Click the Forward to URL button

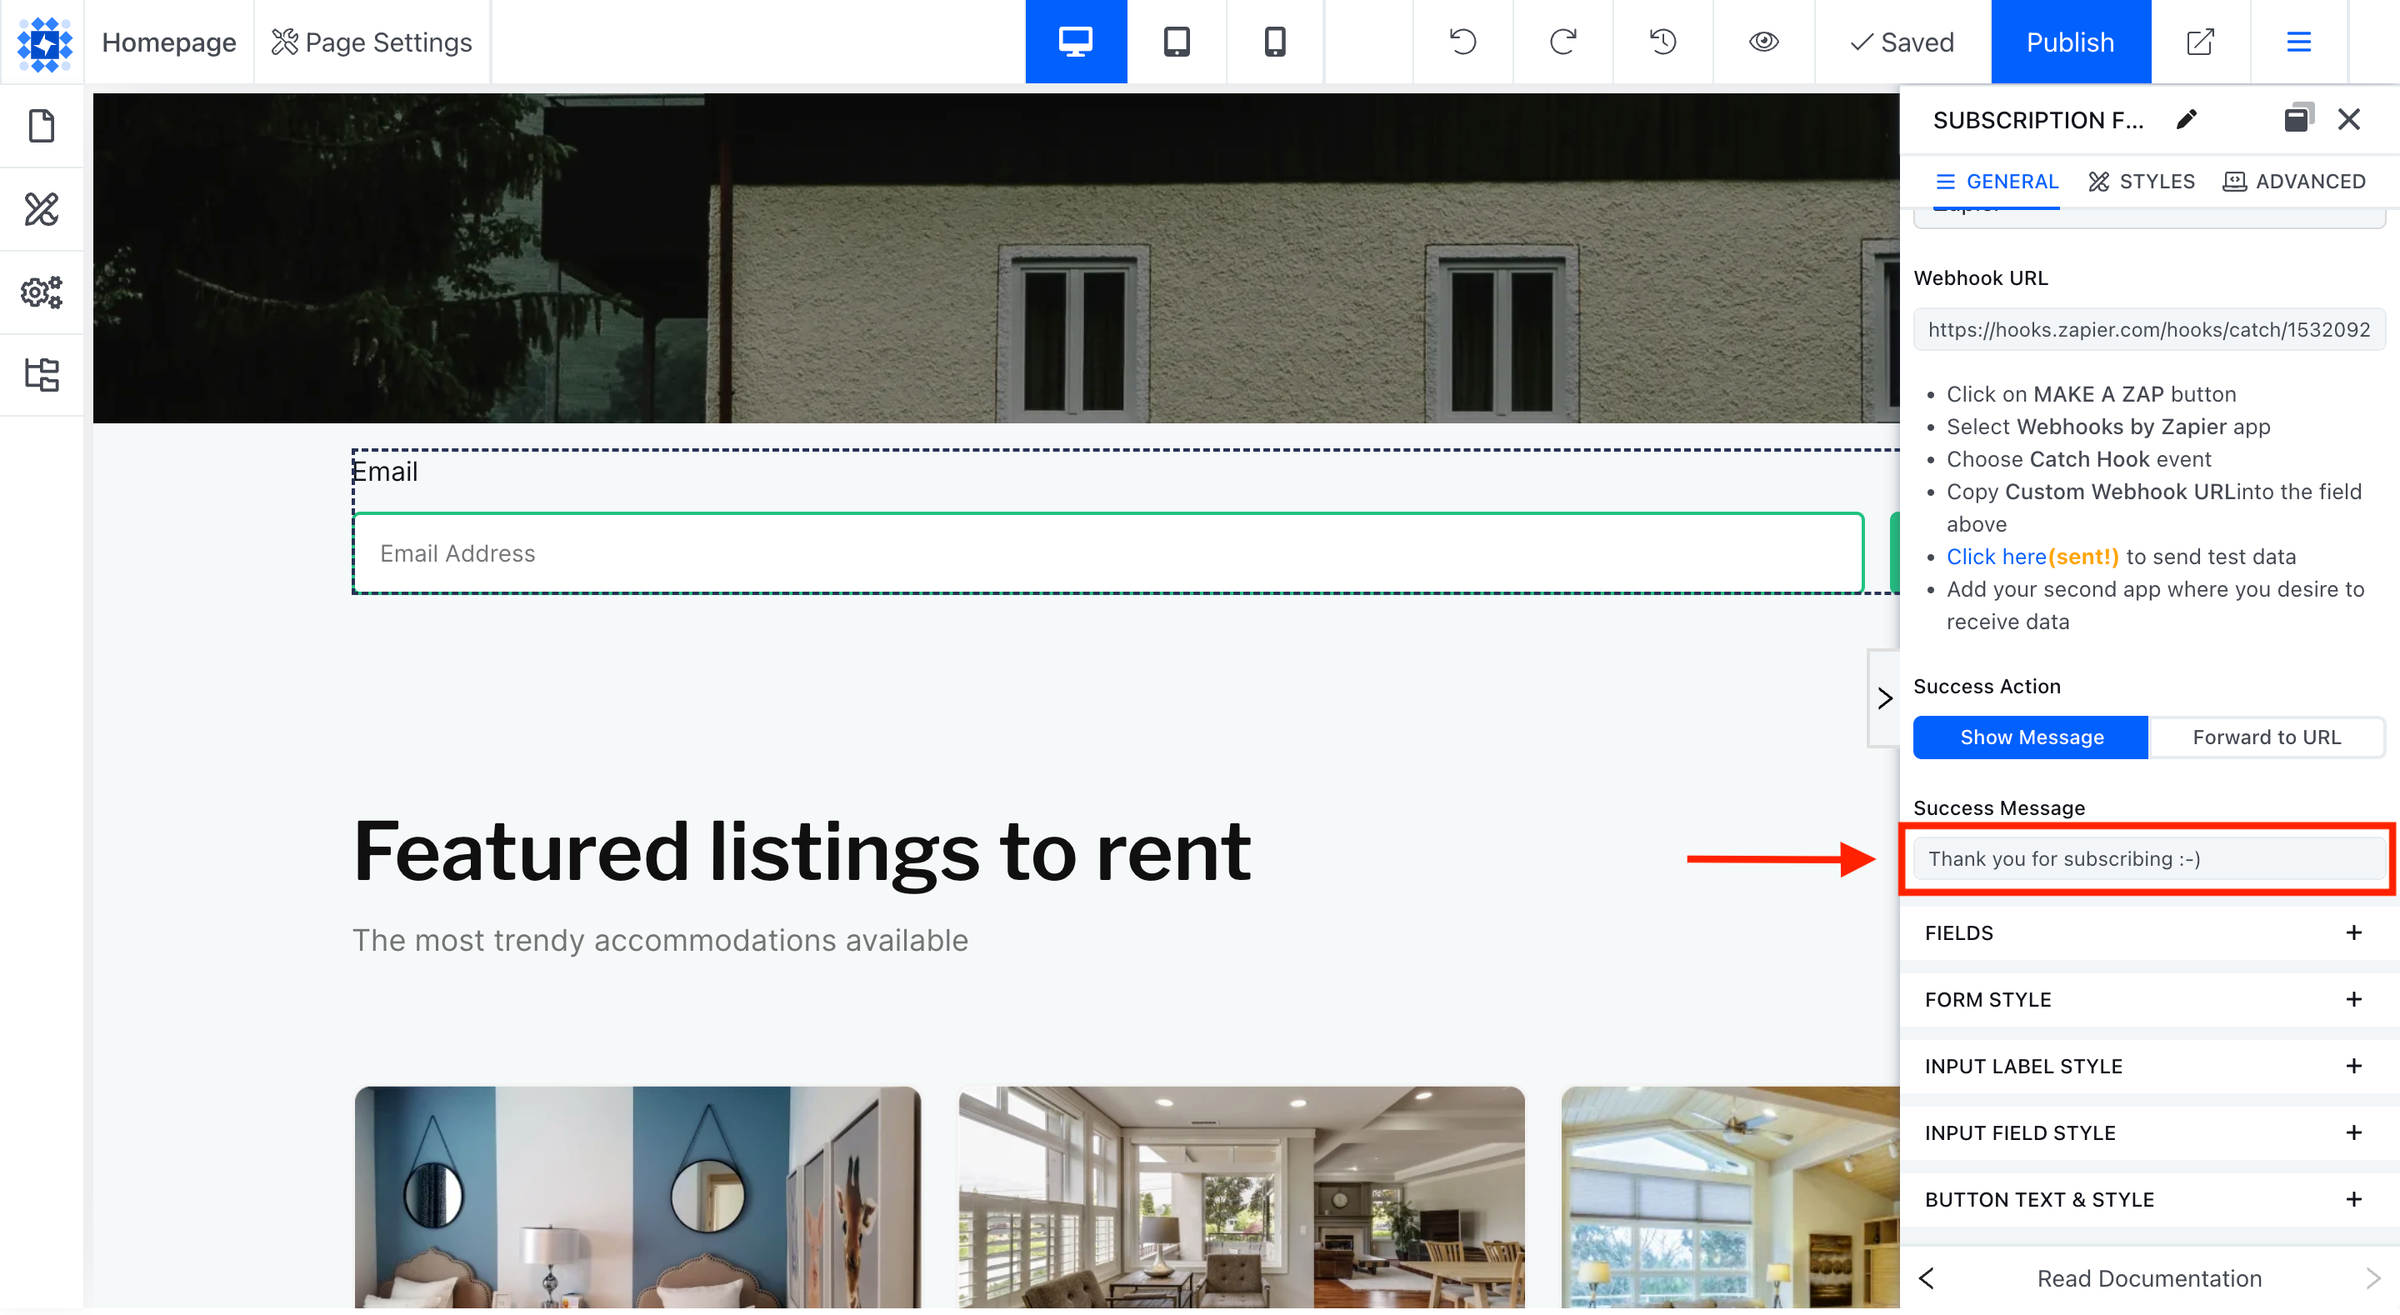2266,737
